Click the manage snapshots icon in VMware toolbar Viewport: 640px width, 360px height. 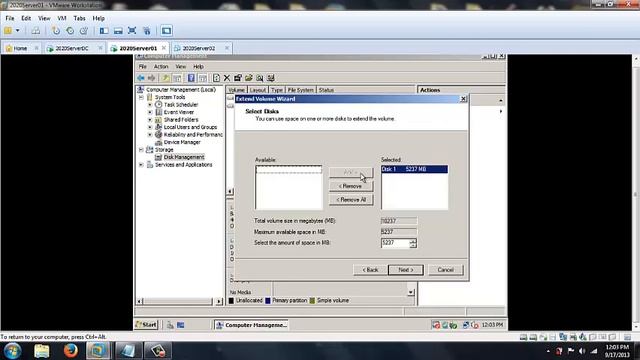coord(84,31)
